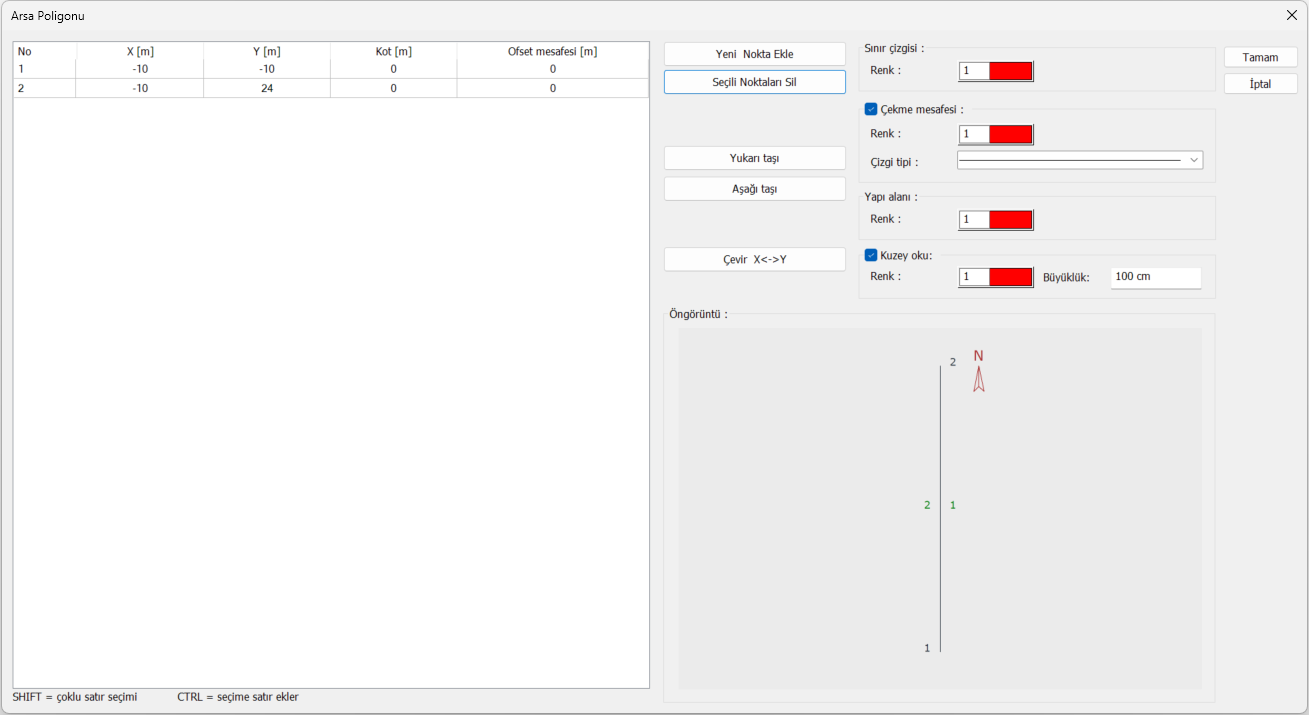This screenshot has width=1309, height=715.
Task: Click the Ofset mesafesi column header
Action: tap(552, 51)
